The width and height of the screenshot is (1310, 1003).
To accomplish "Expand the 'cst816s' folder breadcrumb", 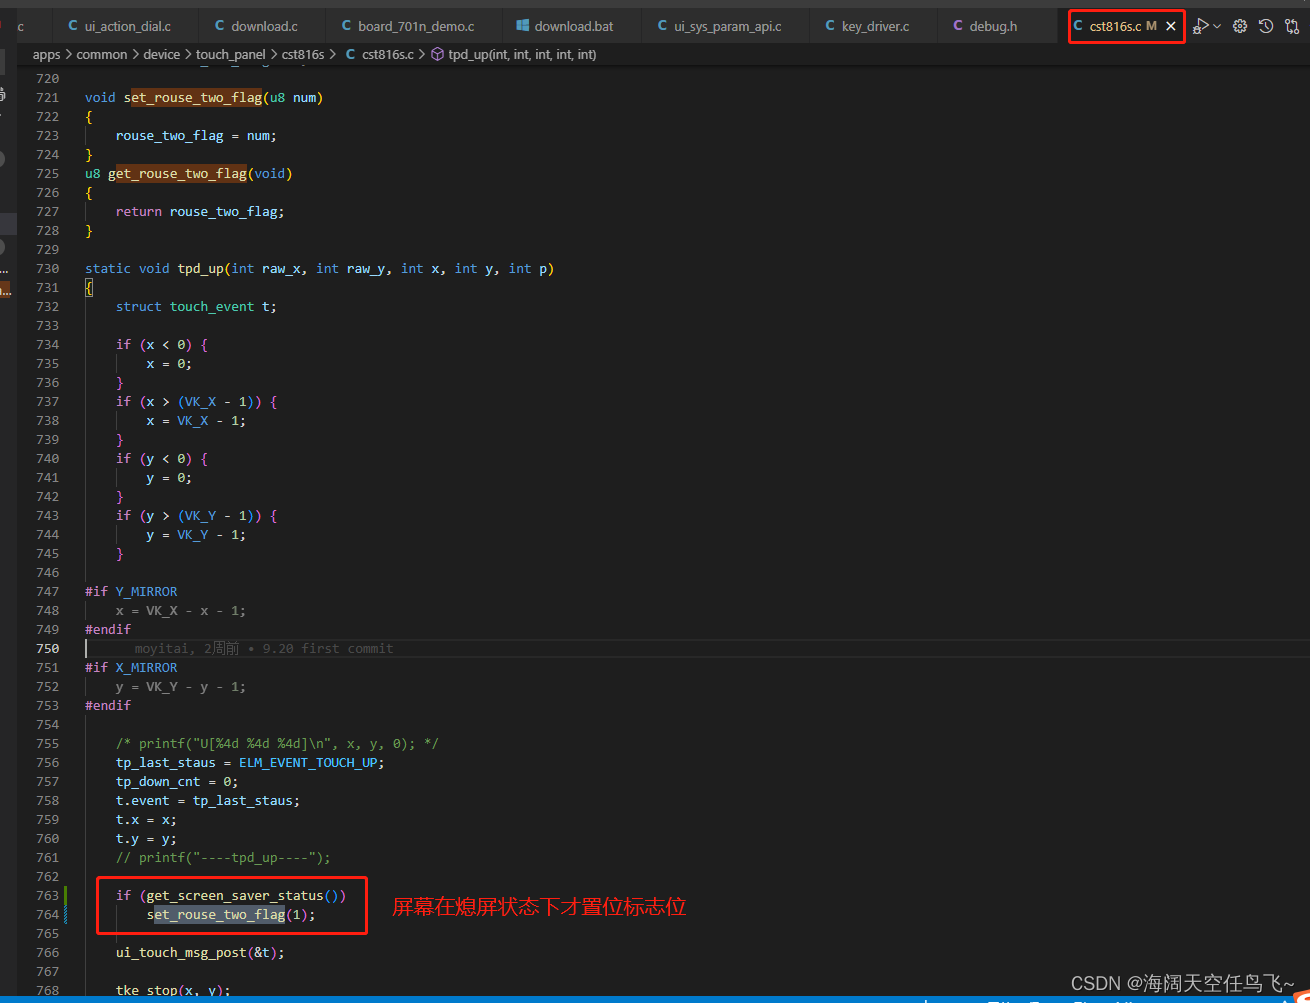I will click(x=303, y=54).
